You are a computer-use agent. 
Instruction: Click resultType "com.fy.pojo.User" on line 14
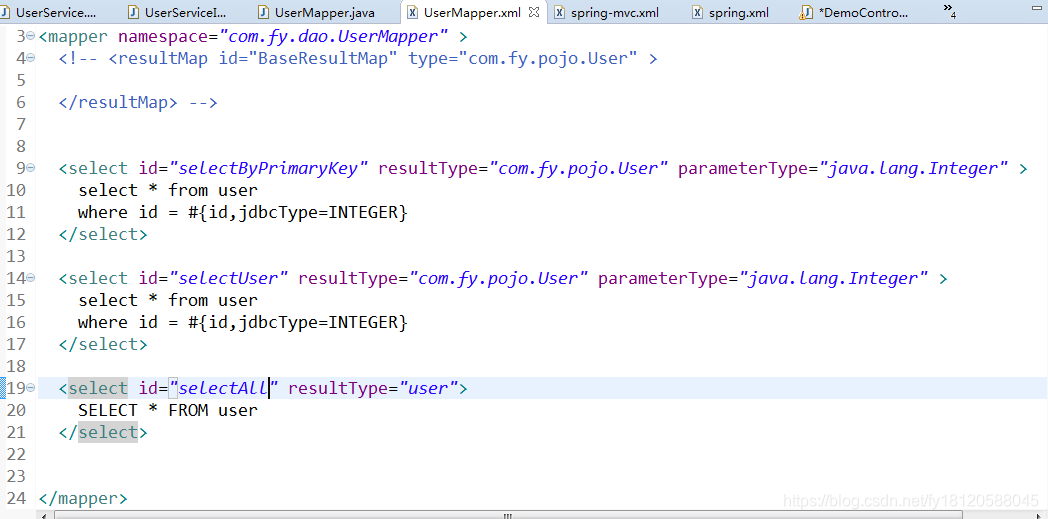pyautogui.click(x=499, y=278)
